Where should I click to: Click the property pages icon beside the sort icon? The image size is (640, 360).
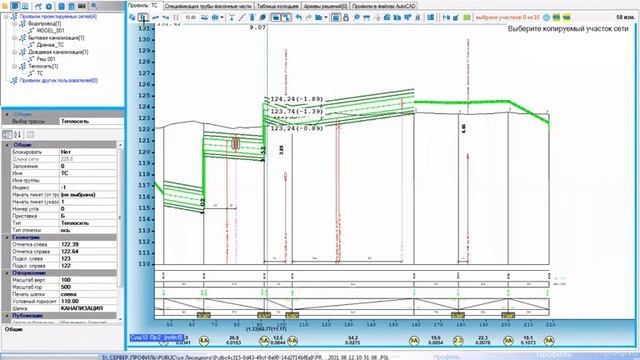pos(30,134)
